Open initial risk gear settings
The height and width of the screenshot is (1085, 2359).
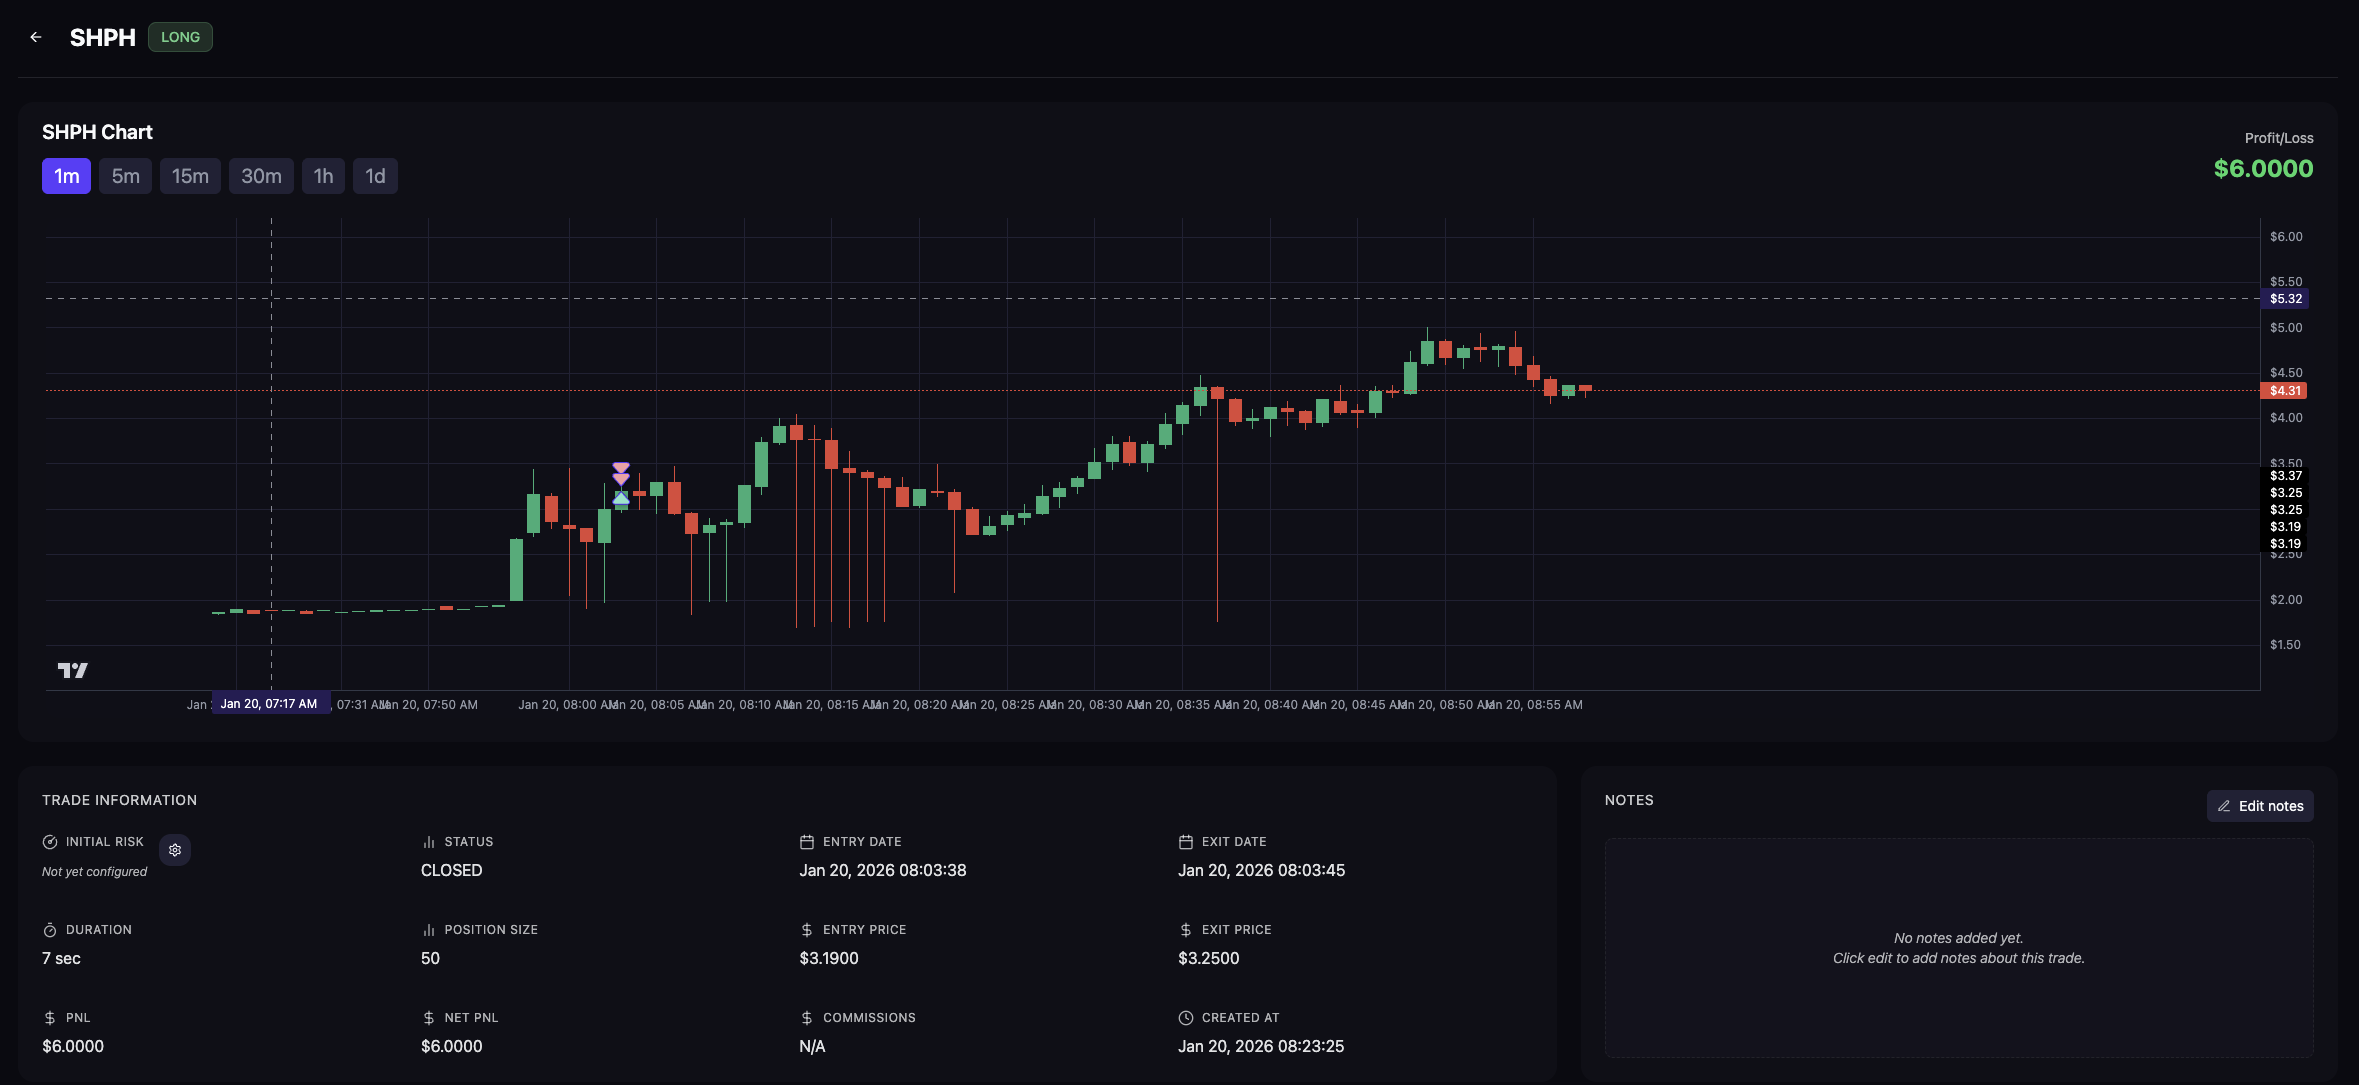coord(175,850)
